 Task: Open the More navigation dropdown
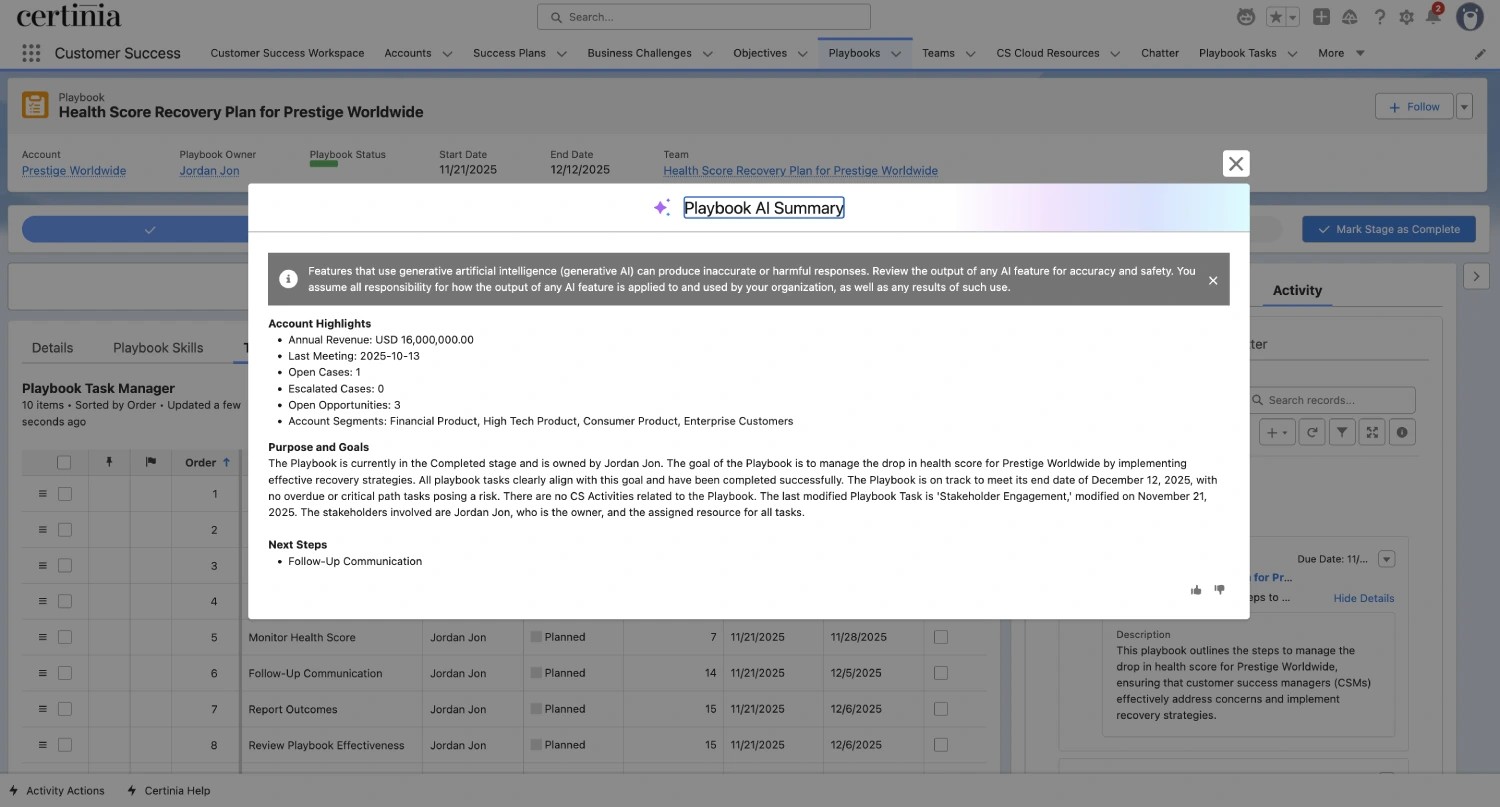tap(1341, 53)
